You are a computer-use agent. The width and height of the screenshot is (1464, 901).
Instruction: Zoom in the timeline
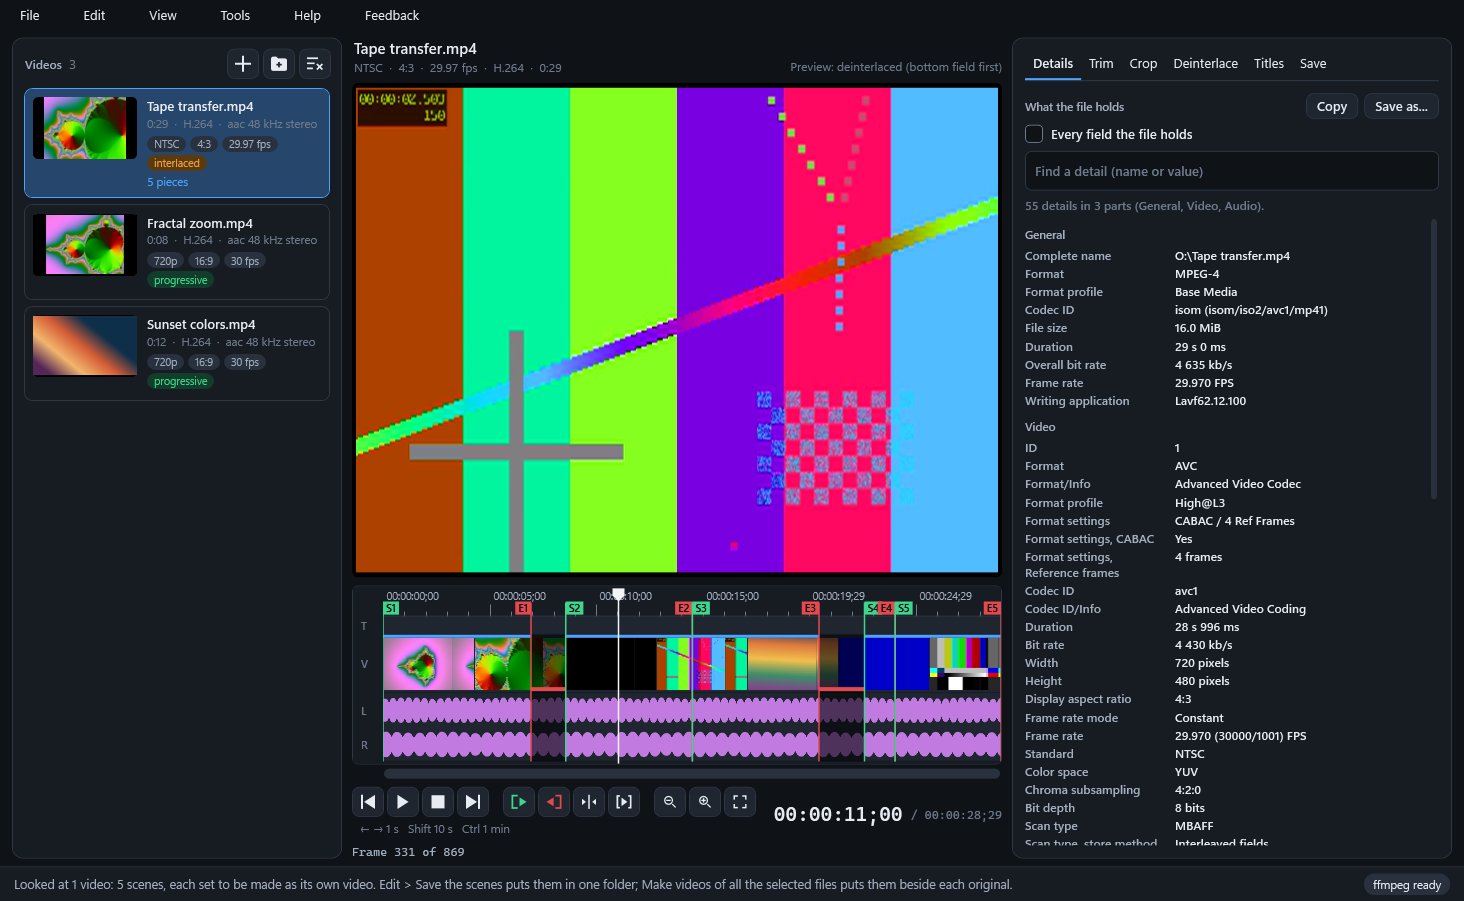coord(705,802)
